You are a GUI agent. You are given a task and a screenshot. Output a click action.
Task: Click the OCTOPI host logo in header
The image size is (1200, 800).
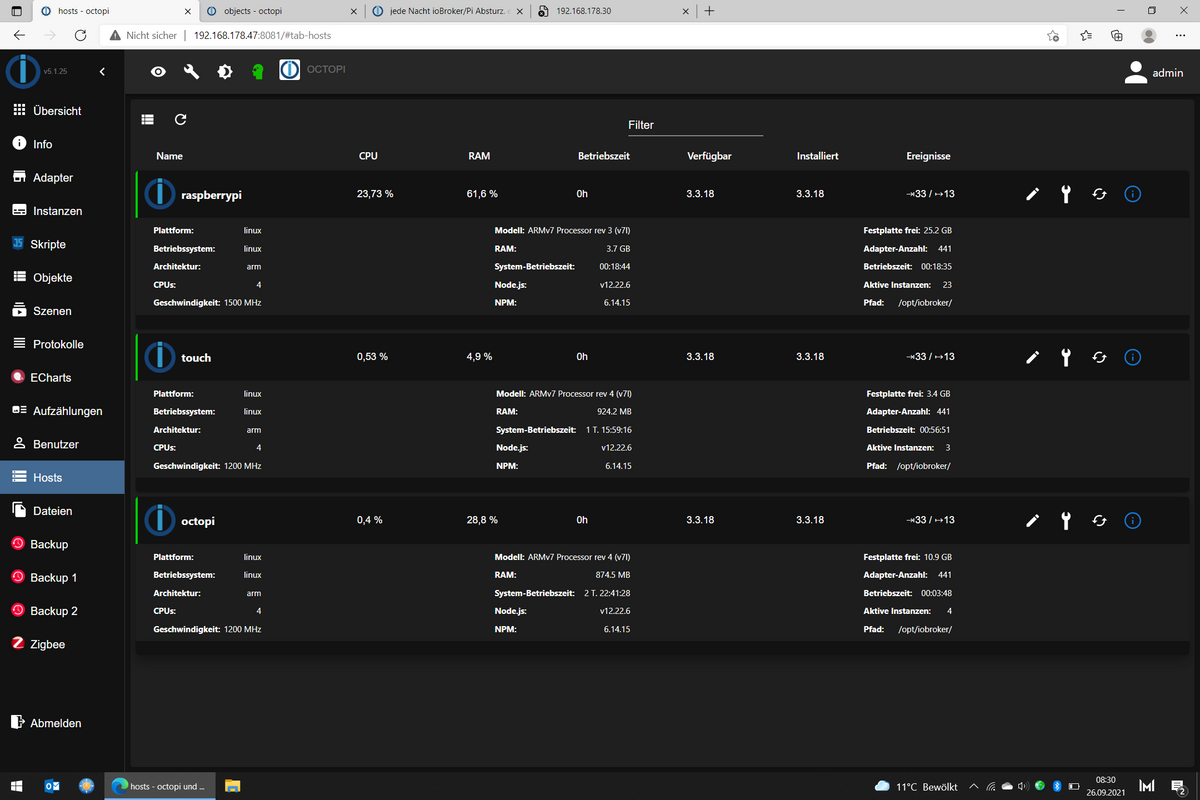coord(289,70)
